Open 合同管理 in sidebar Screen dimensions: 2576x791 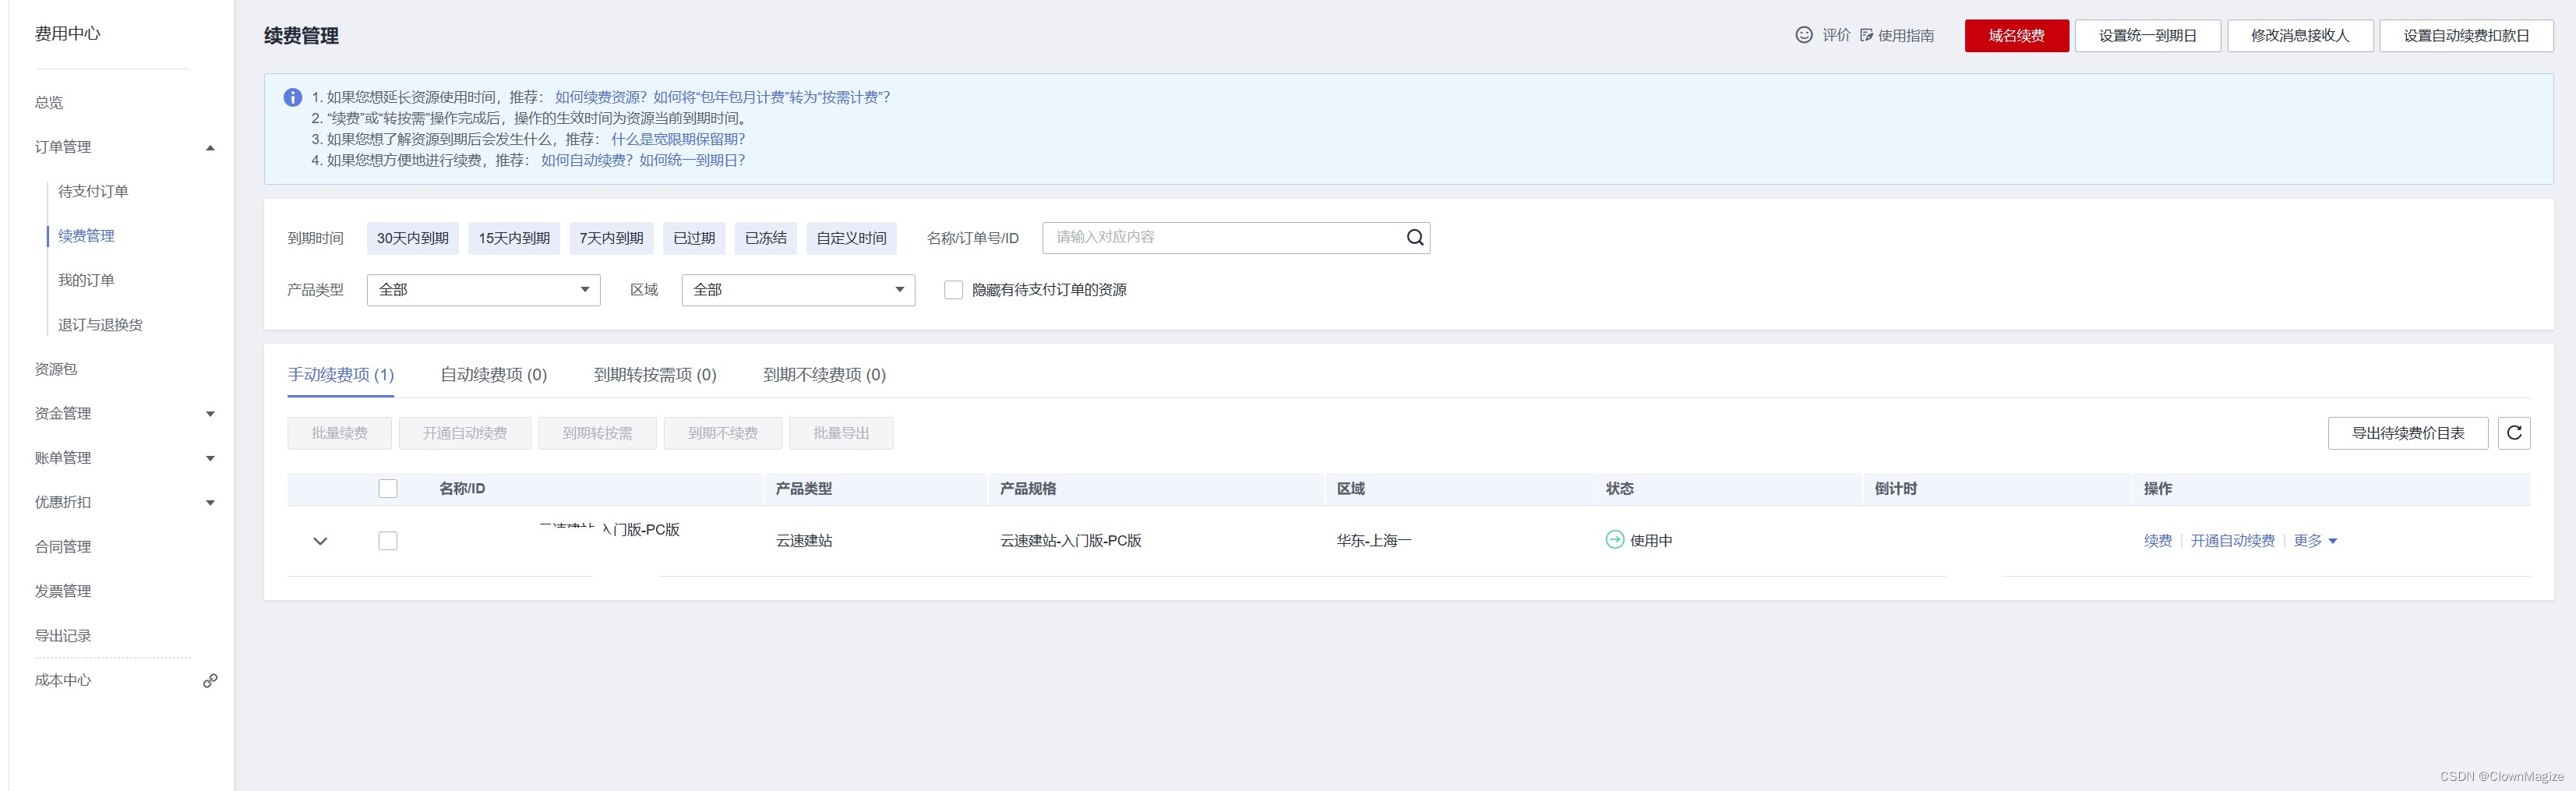point(63,547)
